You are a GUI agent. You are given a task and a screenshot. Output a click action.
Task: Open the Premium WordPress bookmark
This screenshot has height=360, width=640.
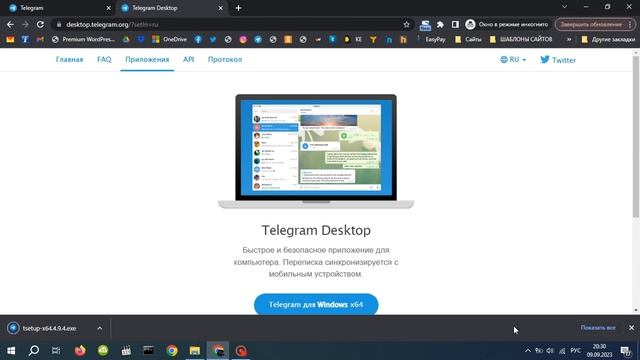tap(83, 40)
